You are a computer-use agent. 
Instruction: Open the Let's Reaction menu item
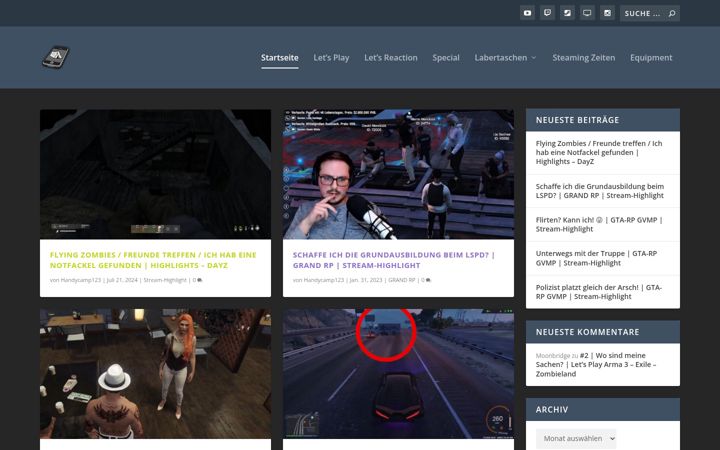(391, 57)
